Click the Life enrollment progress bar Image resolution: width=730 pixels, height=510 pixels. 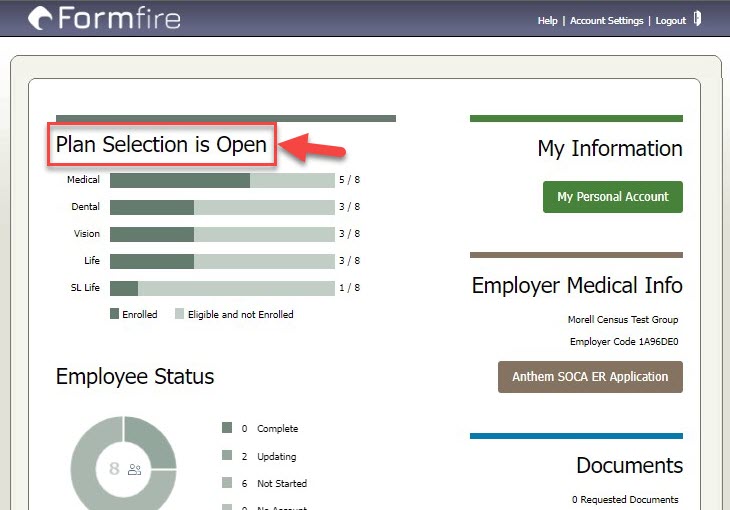coord(222,261)
